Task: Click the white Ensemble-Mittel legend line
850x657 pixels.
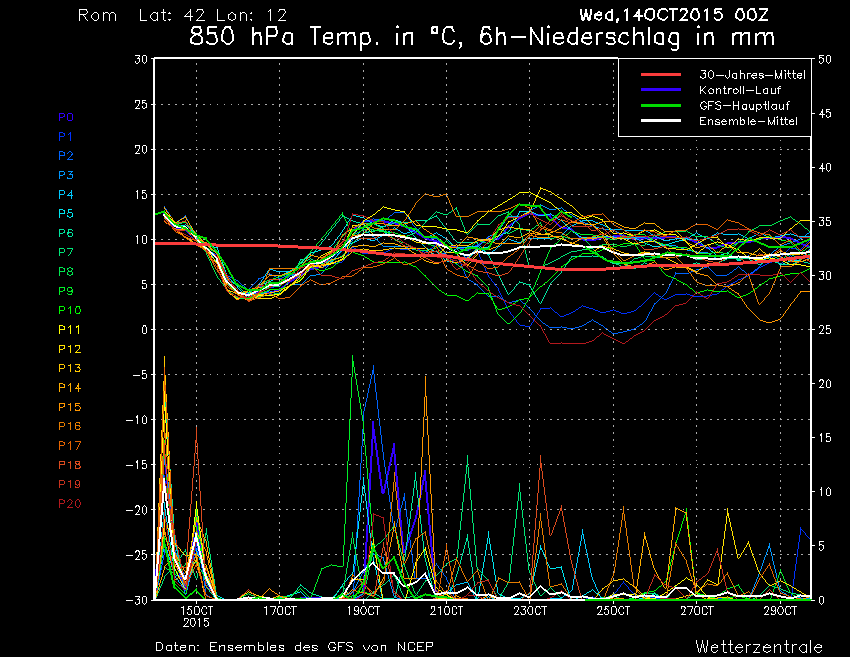Action: pyautogui.click(x=661, y=121)
